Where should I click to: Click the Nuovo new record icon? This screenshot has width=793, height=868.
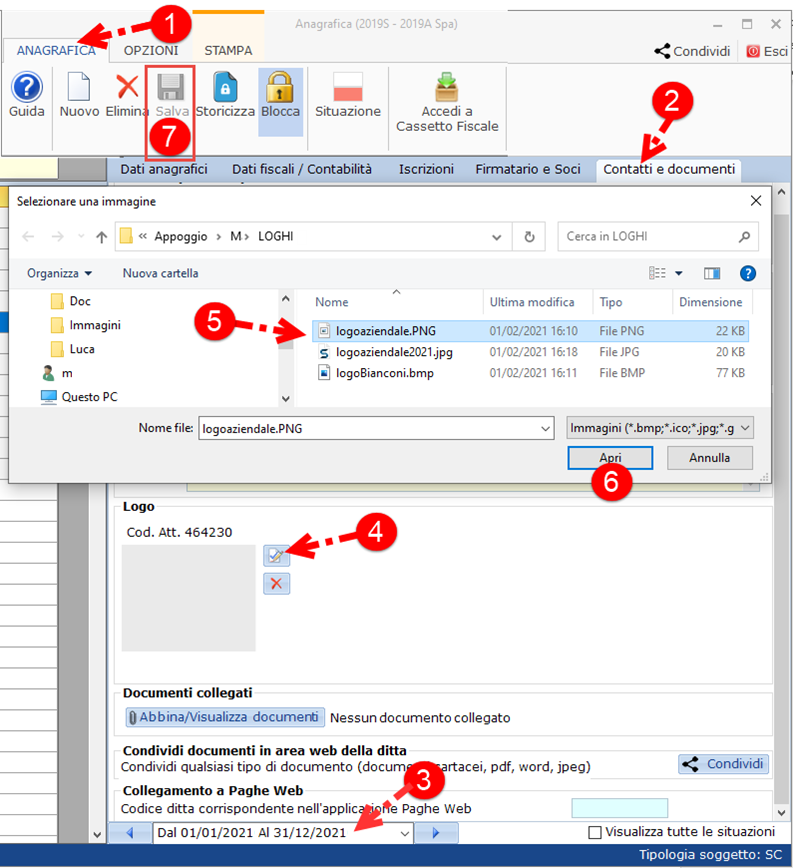(79, 87)
